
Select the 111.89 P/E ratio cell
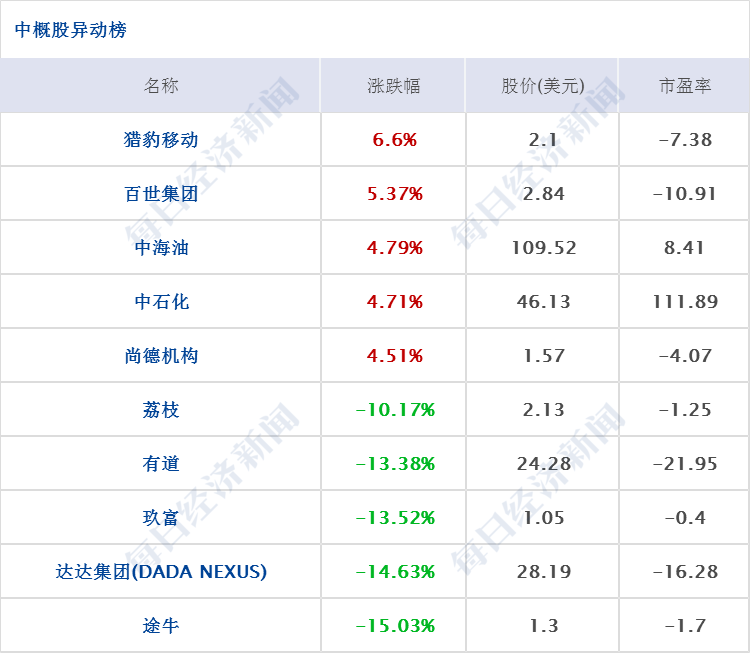pyautogui.click(x=685, y=302)
